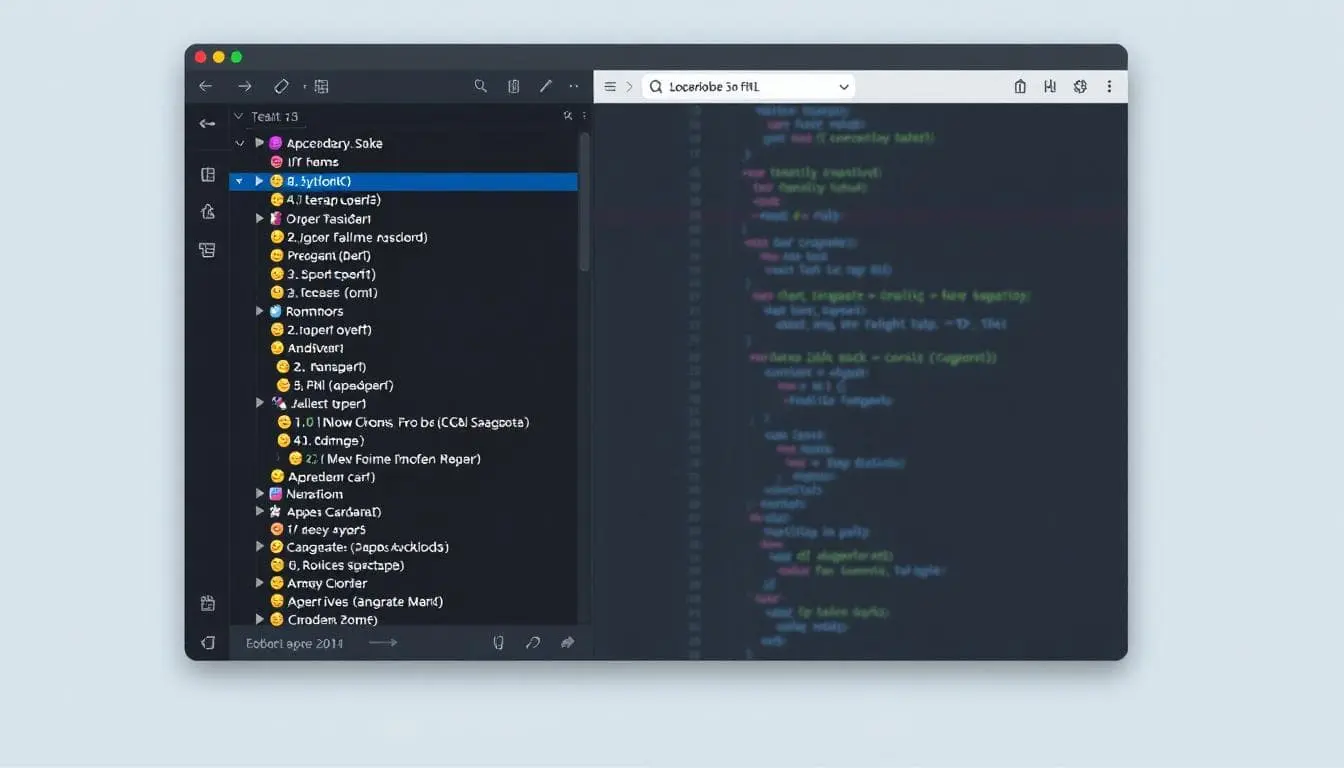Select the Agert ives (angrate Marid) row

[403, 601]
